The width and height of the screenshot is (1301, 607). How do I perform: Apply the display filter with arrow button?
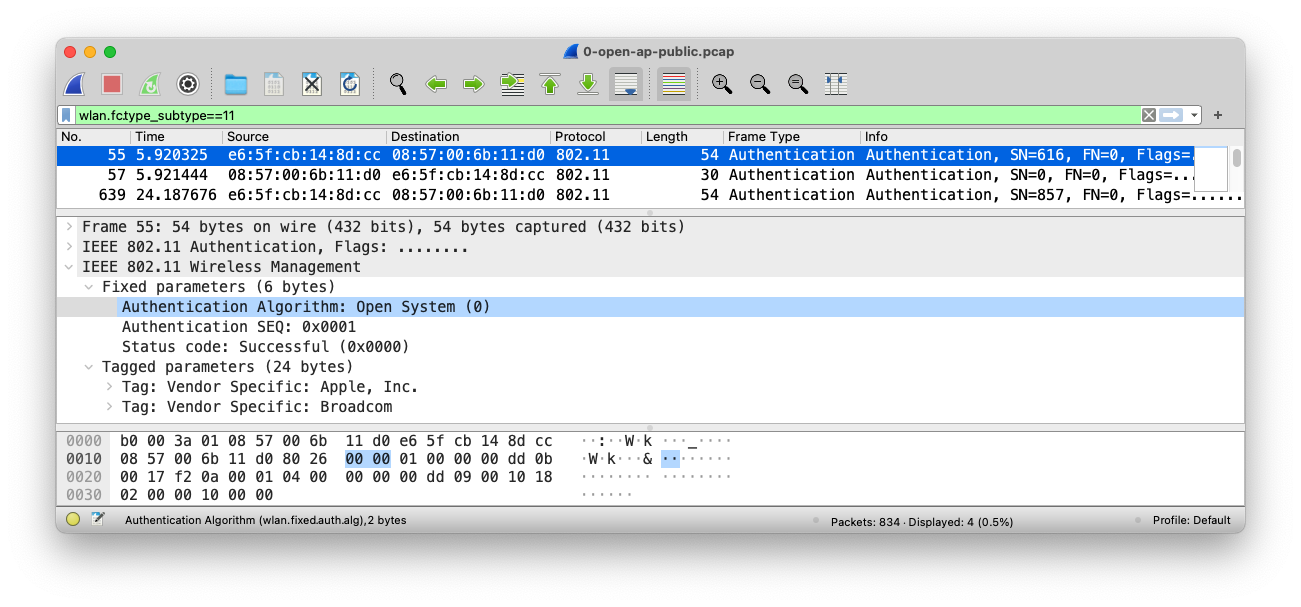pyautogui.click(x=1171, y=115)
